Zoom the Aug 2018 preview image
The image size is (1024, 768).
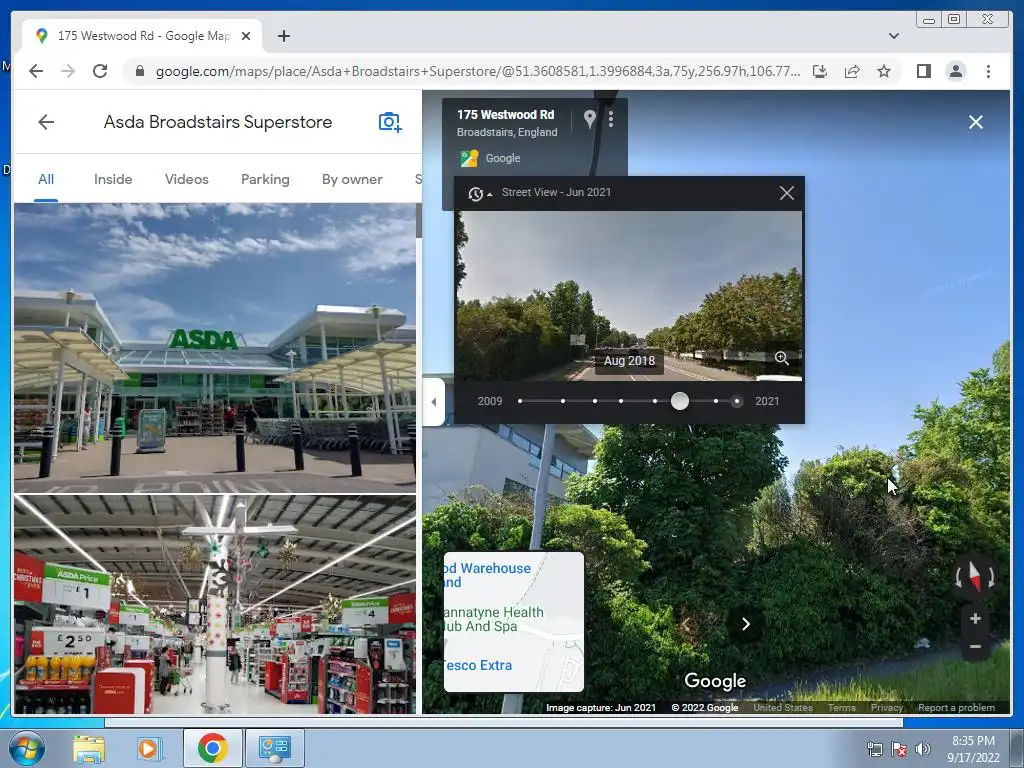781,358
